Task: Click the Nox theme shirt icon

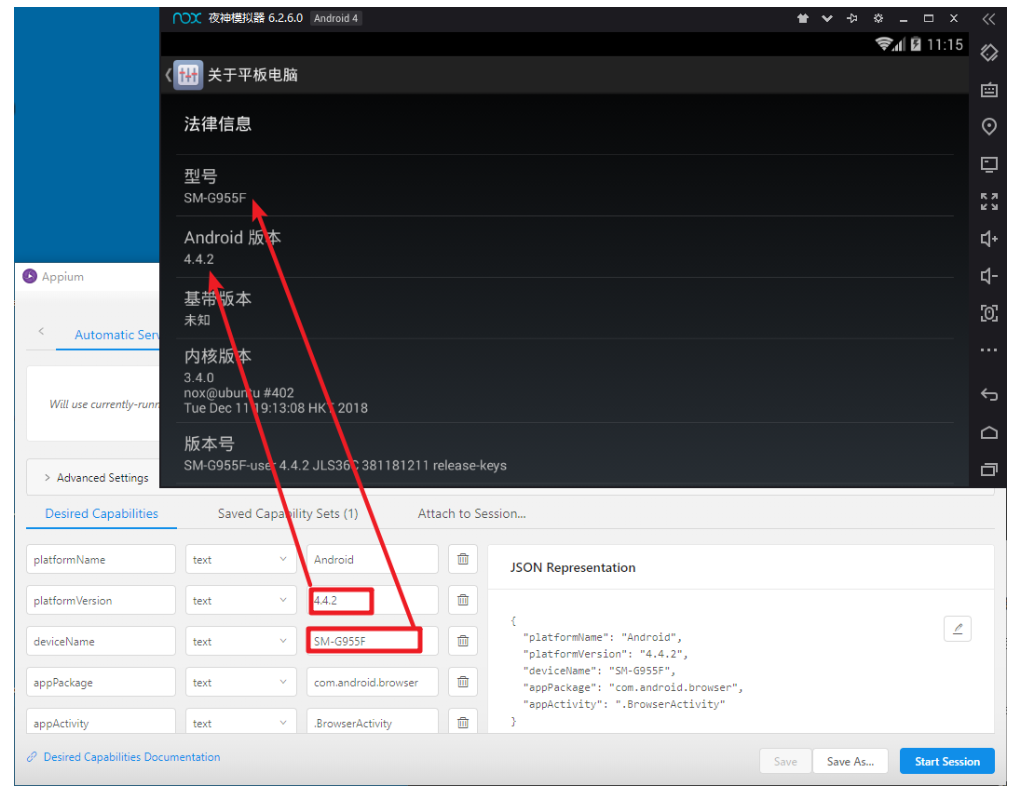Action: [802, 18]
